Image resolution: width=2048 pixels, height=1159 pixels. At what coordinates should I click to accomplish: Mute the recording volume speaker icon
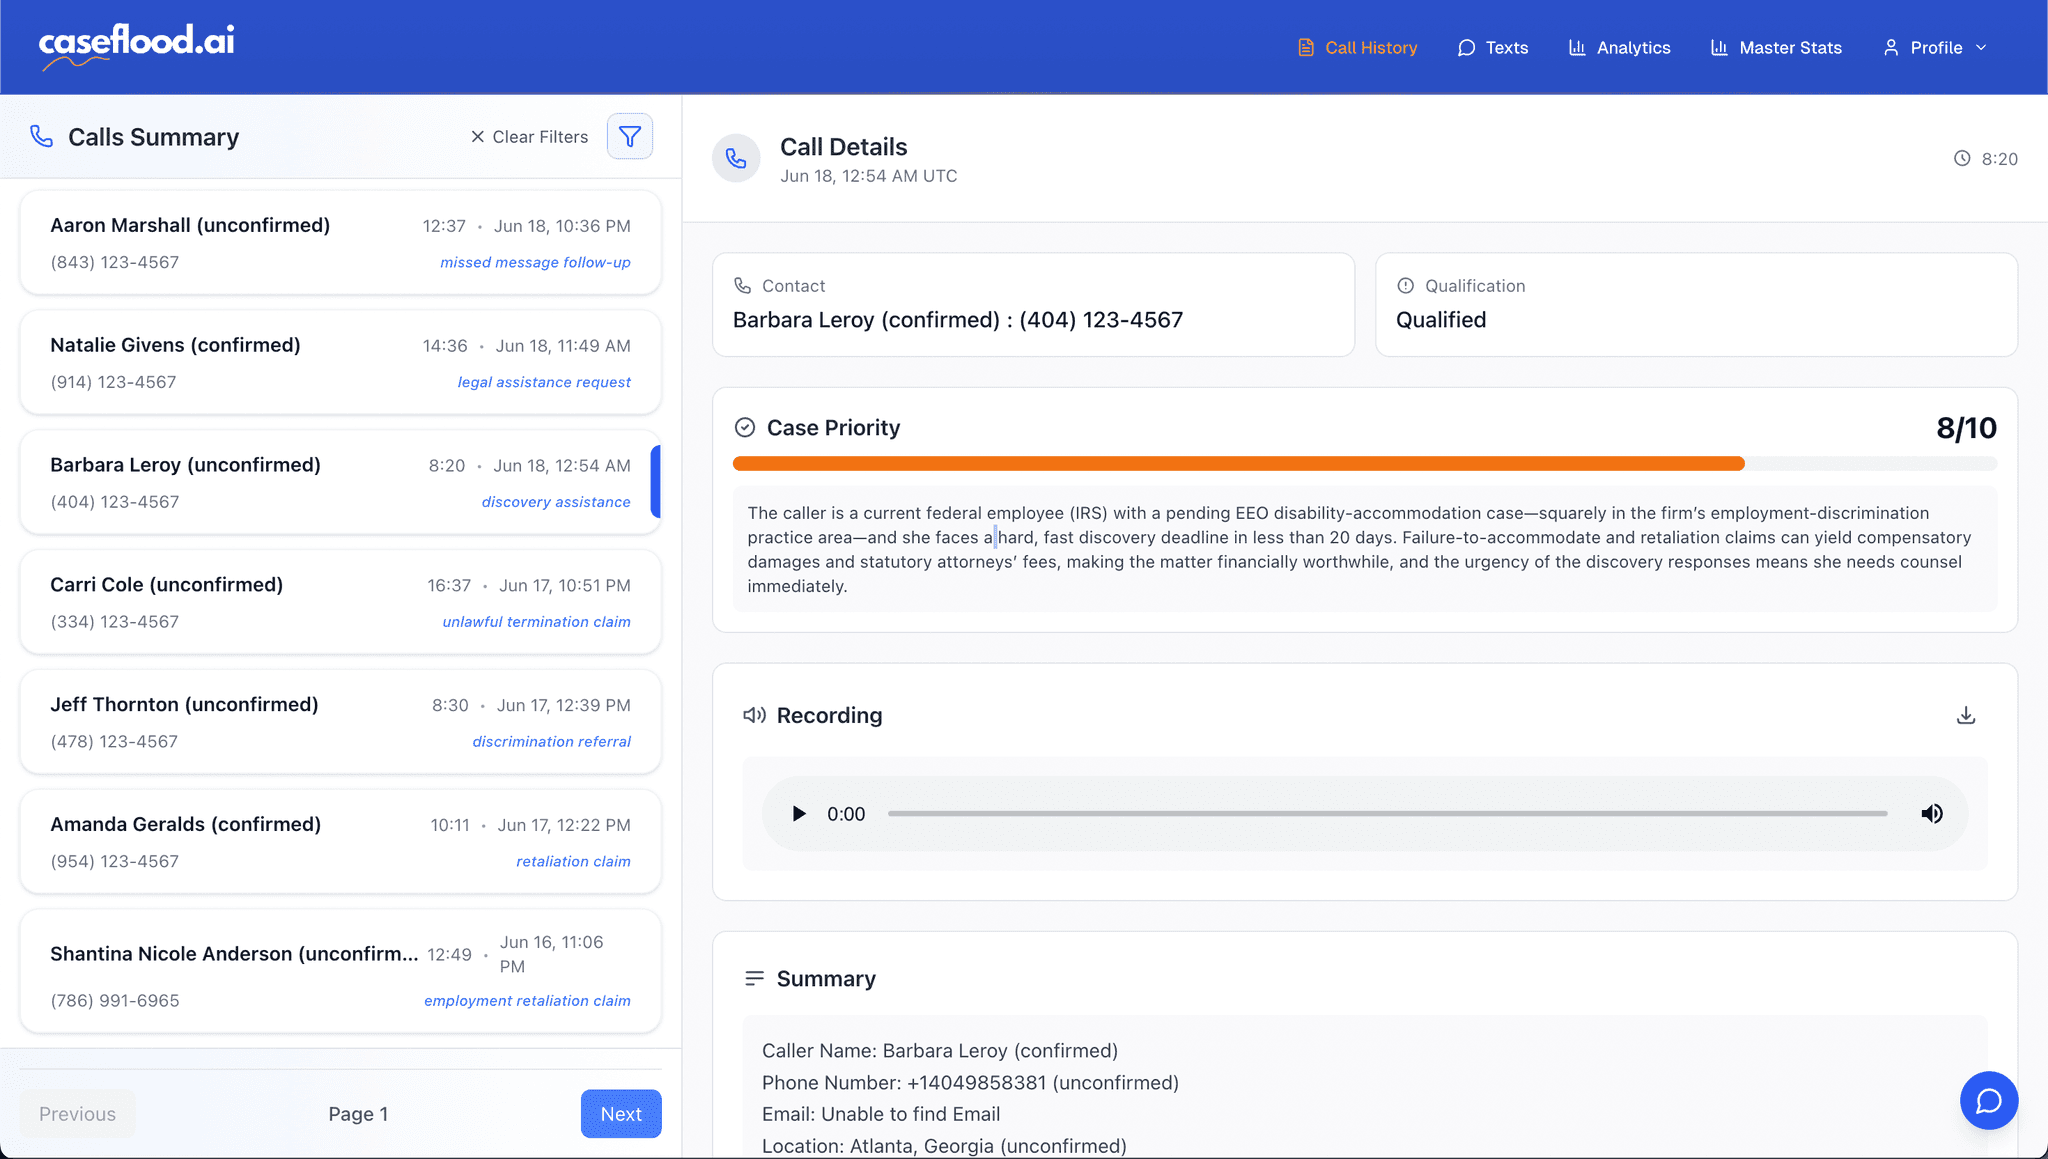click(1931, 814)
